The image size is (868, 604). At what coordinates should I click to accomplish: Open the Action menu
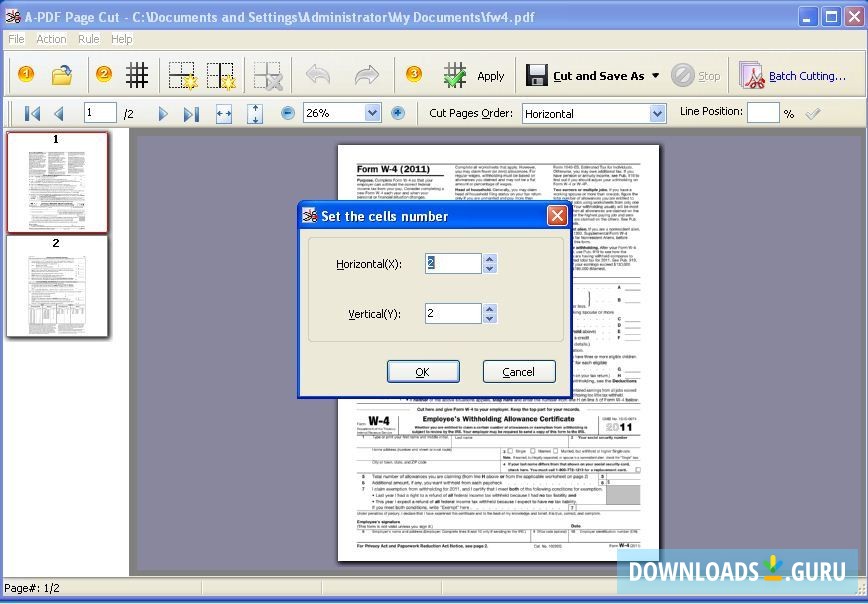[x=51, y=39]
